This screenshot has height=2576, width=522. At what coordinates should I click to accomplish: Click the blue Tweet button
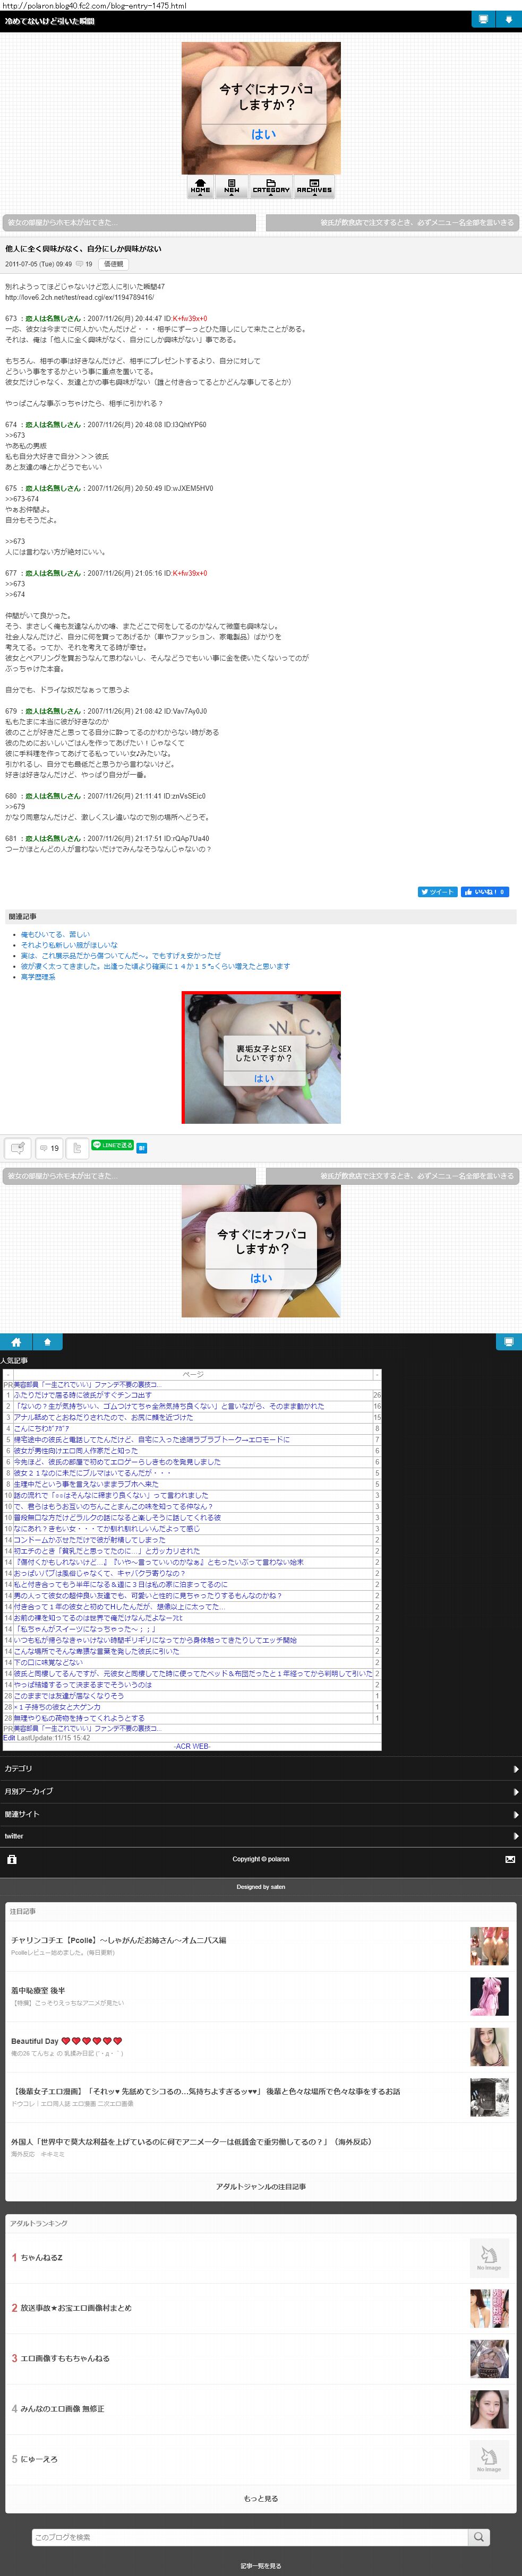[437, 891]
